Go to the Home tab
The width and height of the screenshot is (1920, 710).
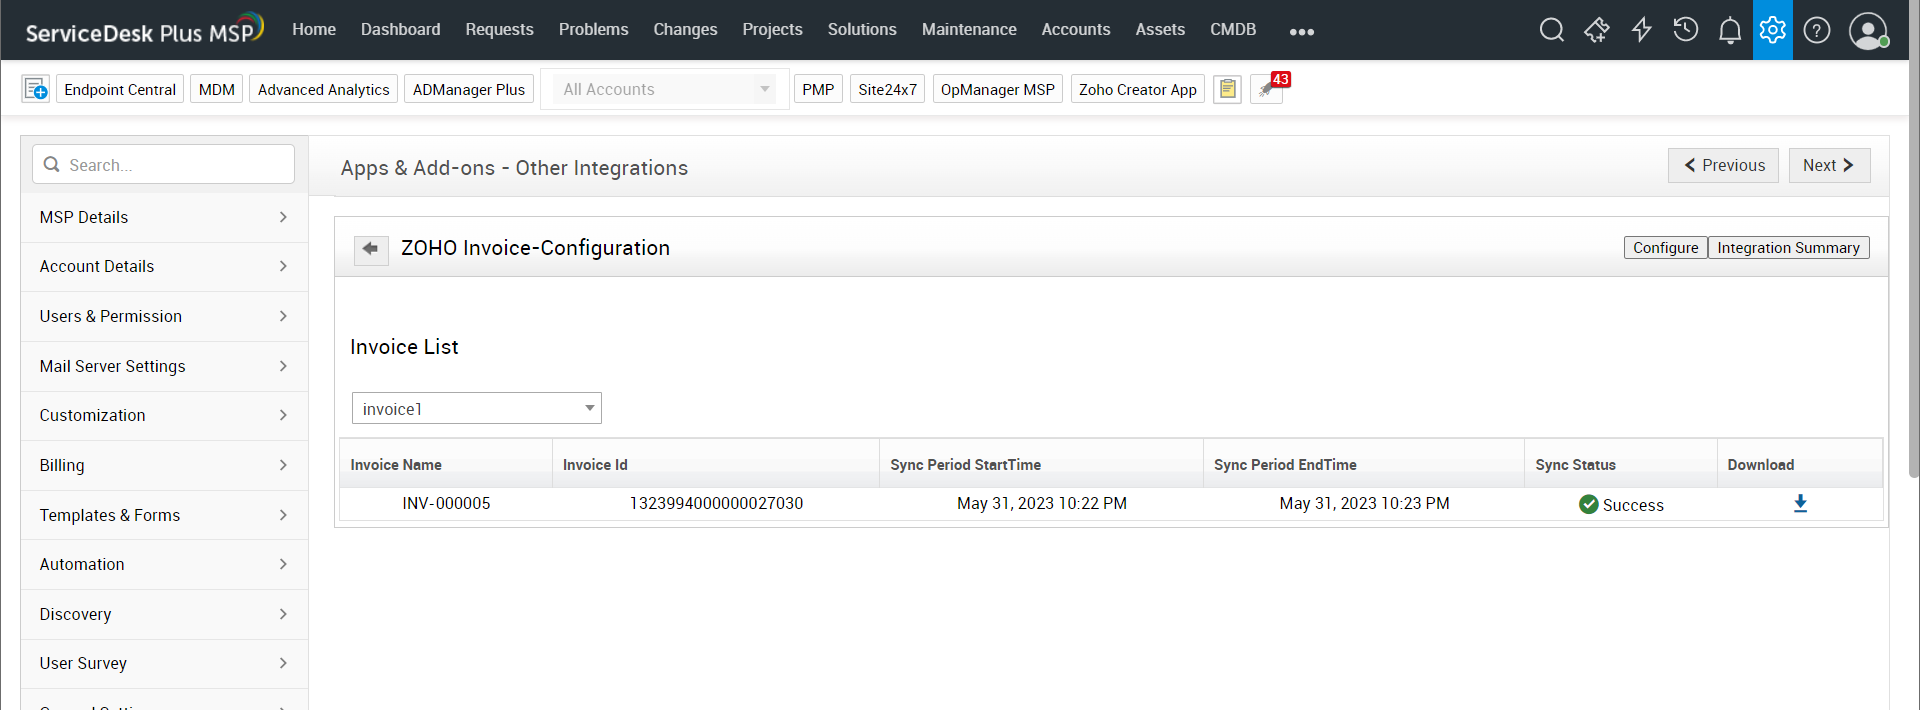[314, 29]
